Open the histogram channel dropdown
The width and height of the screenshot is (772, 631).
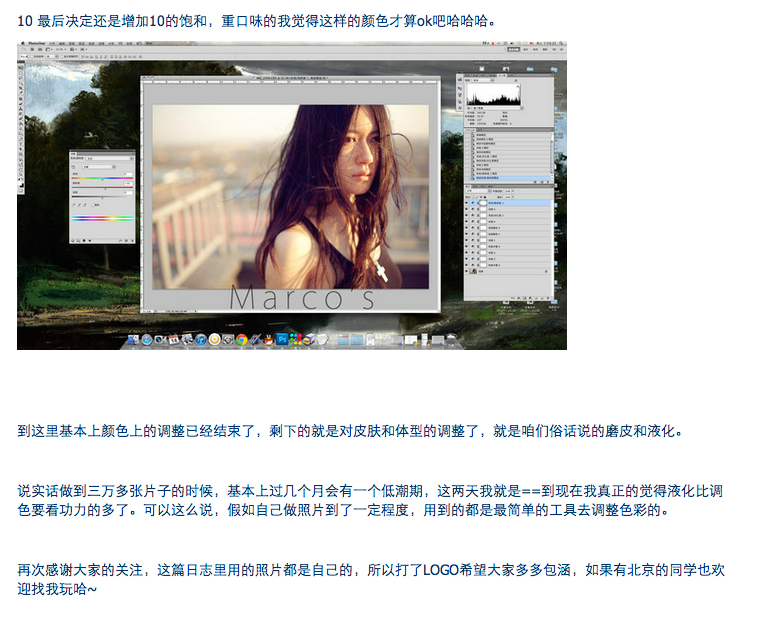[x=483, y=80]
